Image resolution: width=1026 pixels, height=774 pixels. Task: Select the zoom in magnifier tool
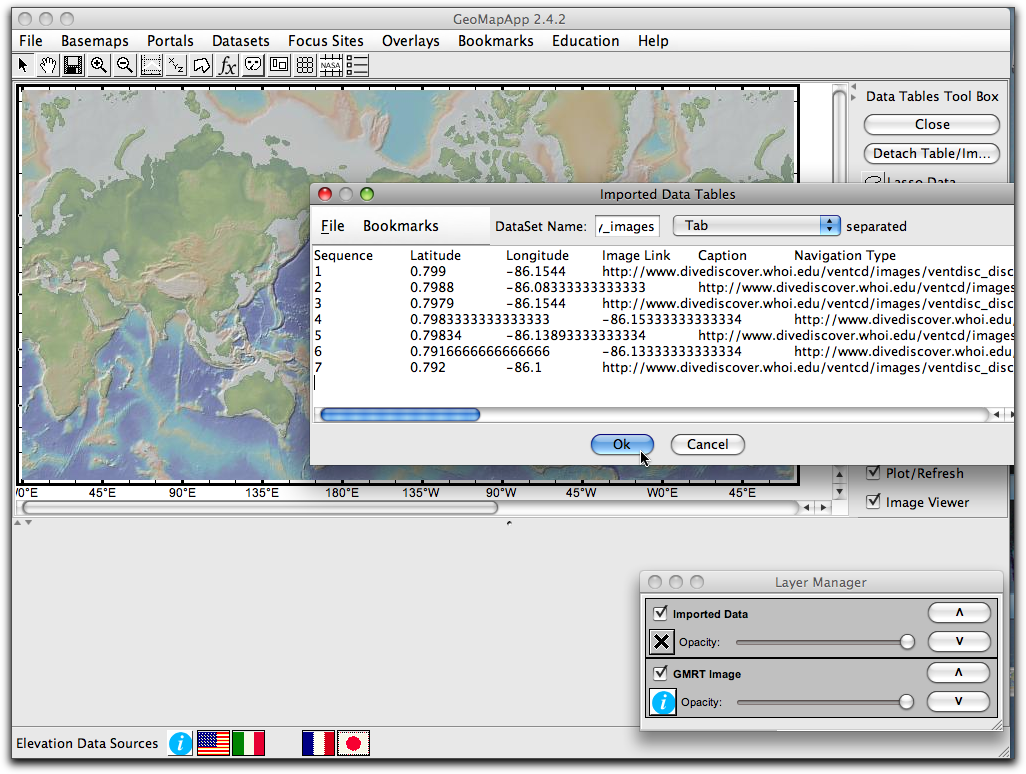pyautogui.click(x=98, y=64)
